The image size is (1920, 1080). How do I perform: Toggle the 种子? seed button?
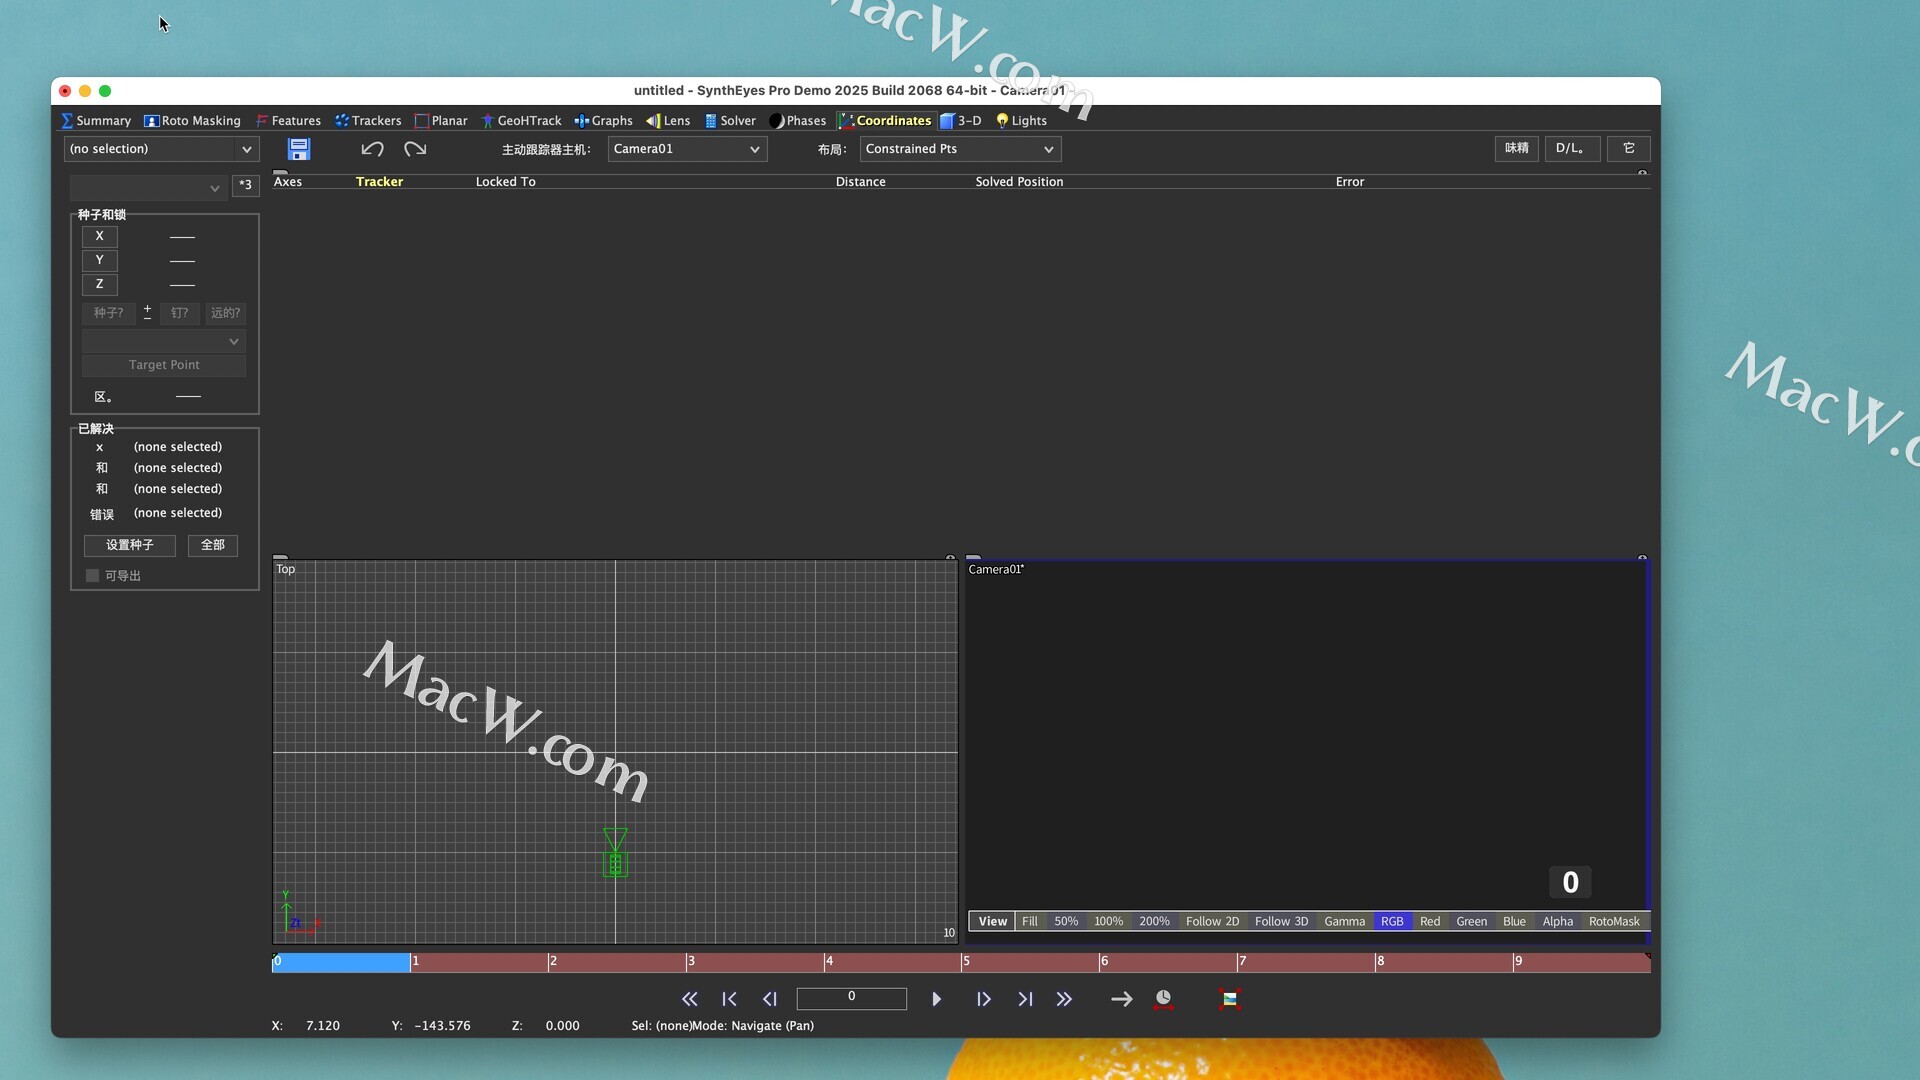(x=108, y=313)
